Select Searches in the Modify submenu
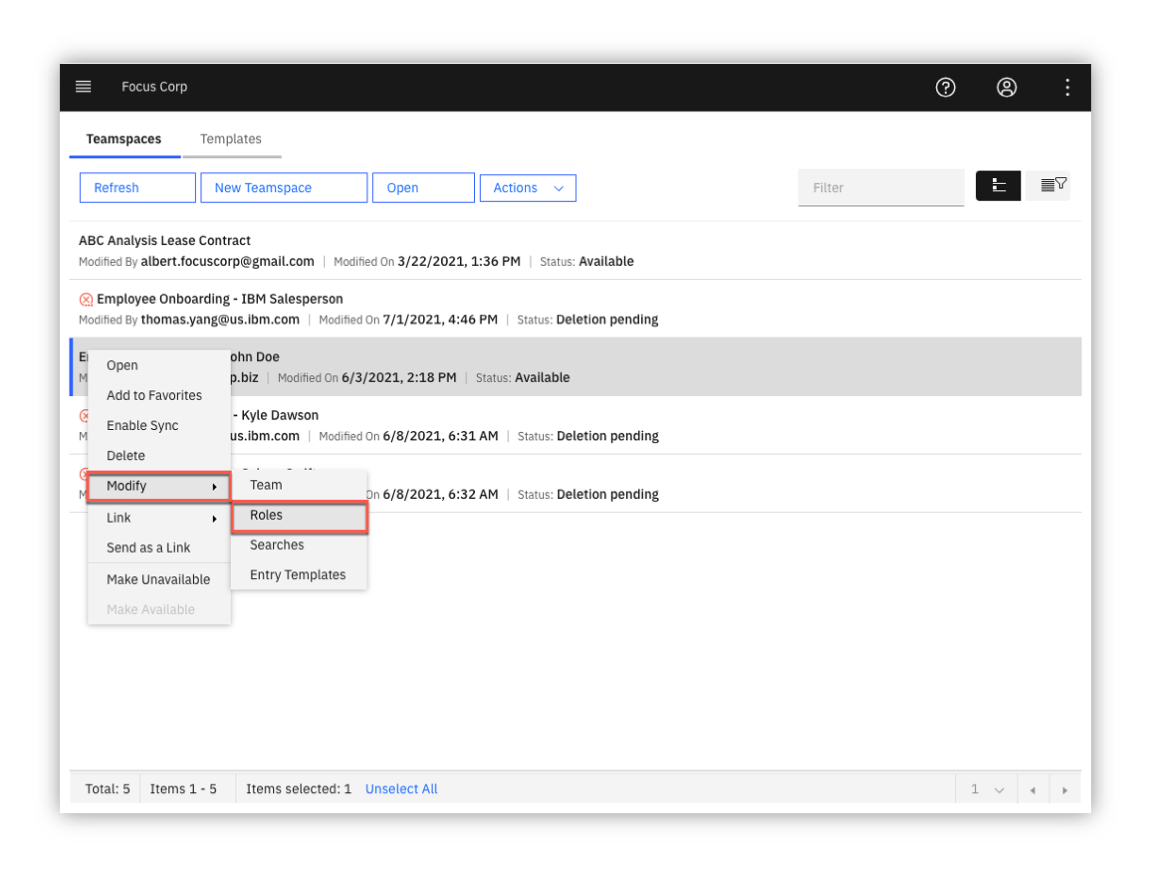 pos(299,545)
